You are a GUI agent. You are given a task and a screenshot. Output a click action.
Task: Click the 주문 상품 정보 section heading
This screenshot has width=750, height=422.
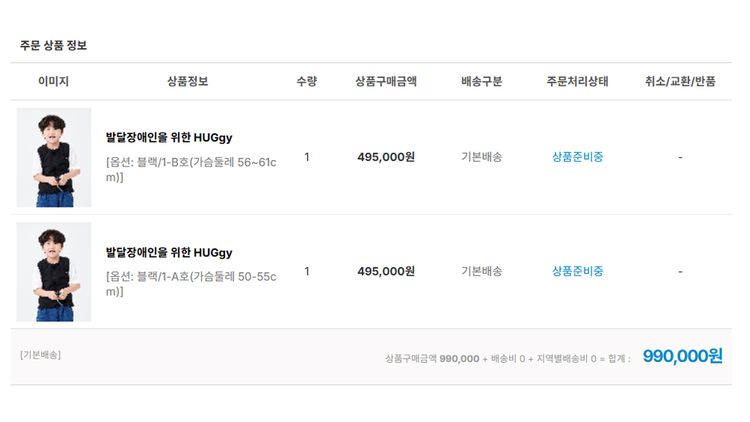[x=54, y=45]
